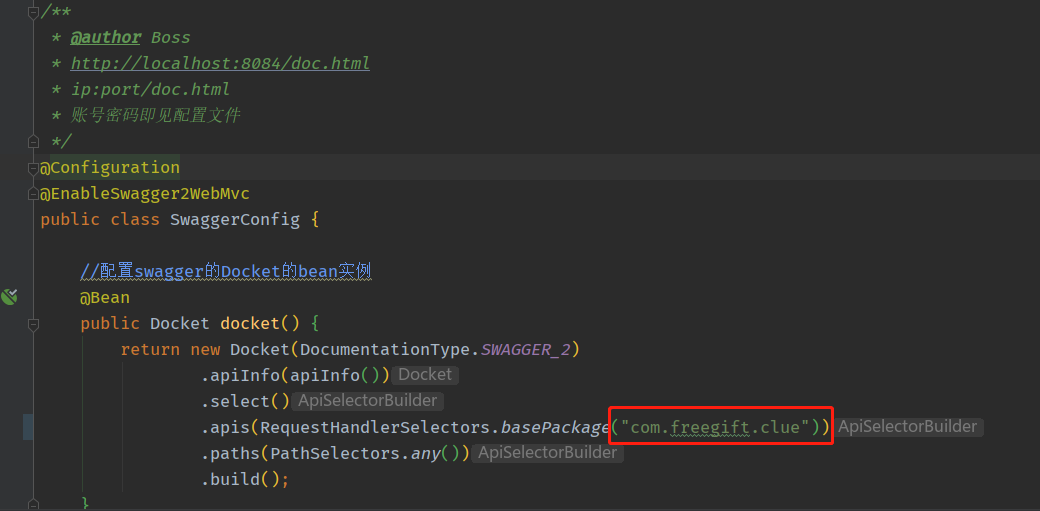Viewport: 1040px width, 511px height.
Task: Click the any() method call
Action: pos(435,453)
